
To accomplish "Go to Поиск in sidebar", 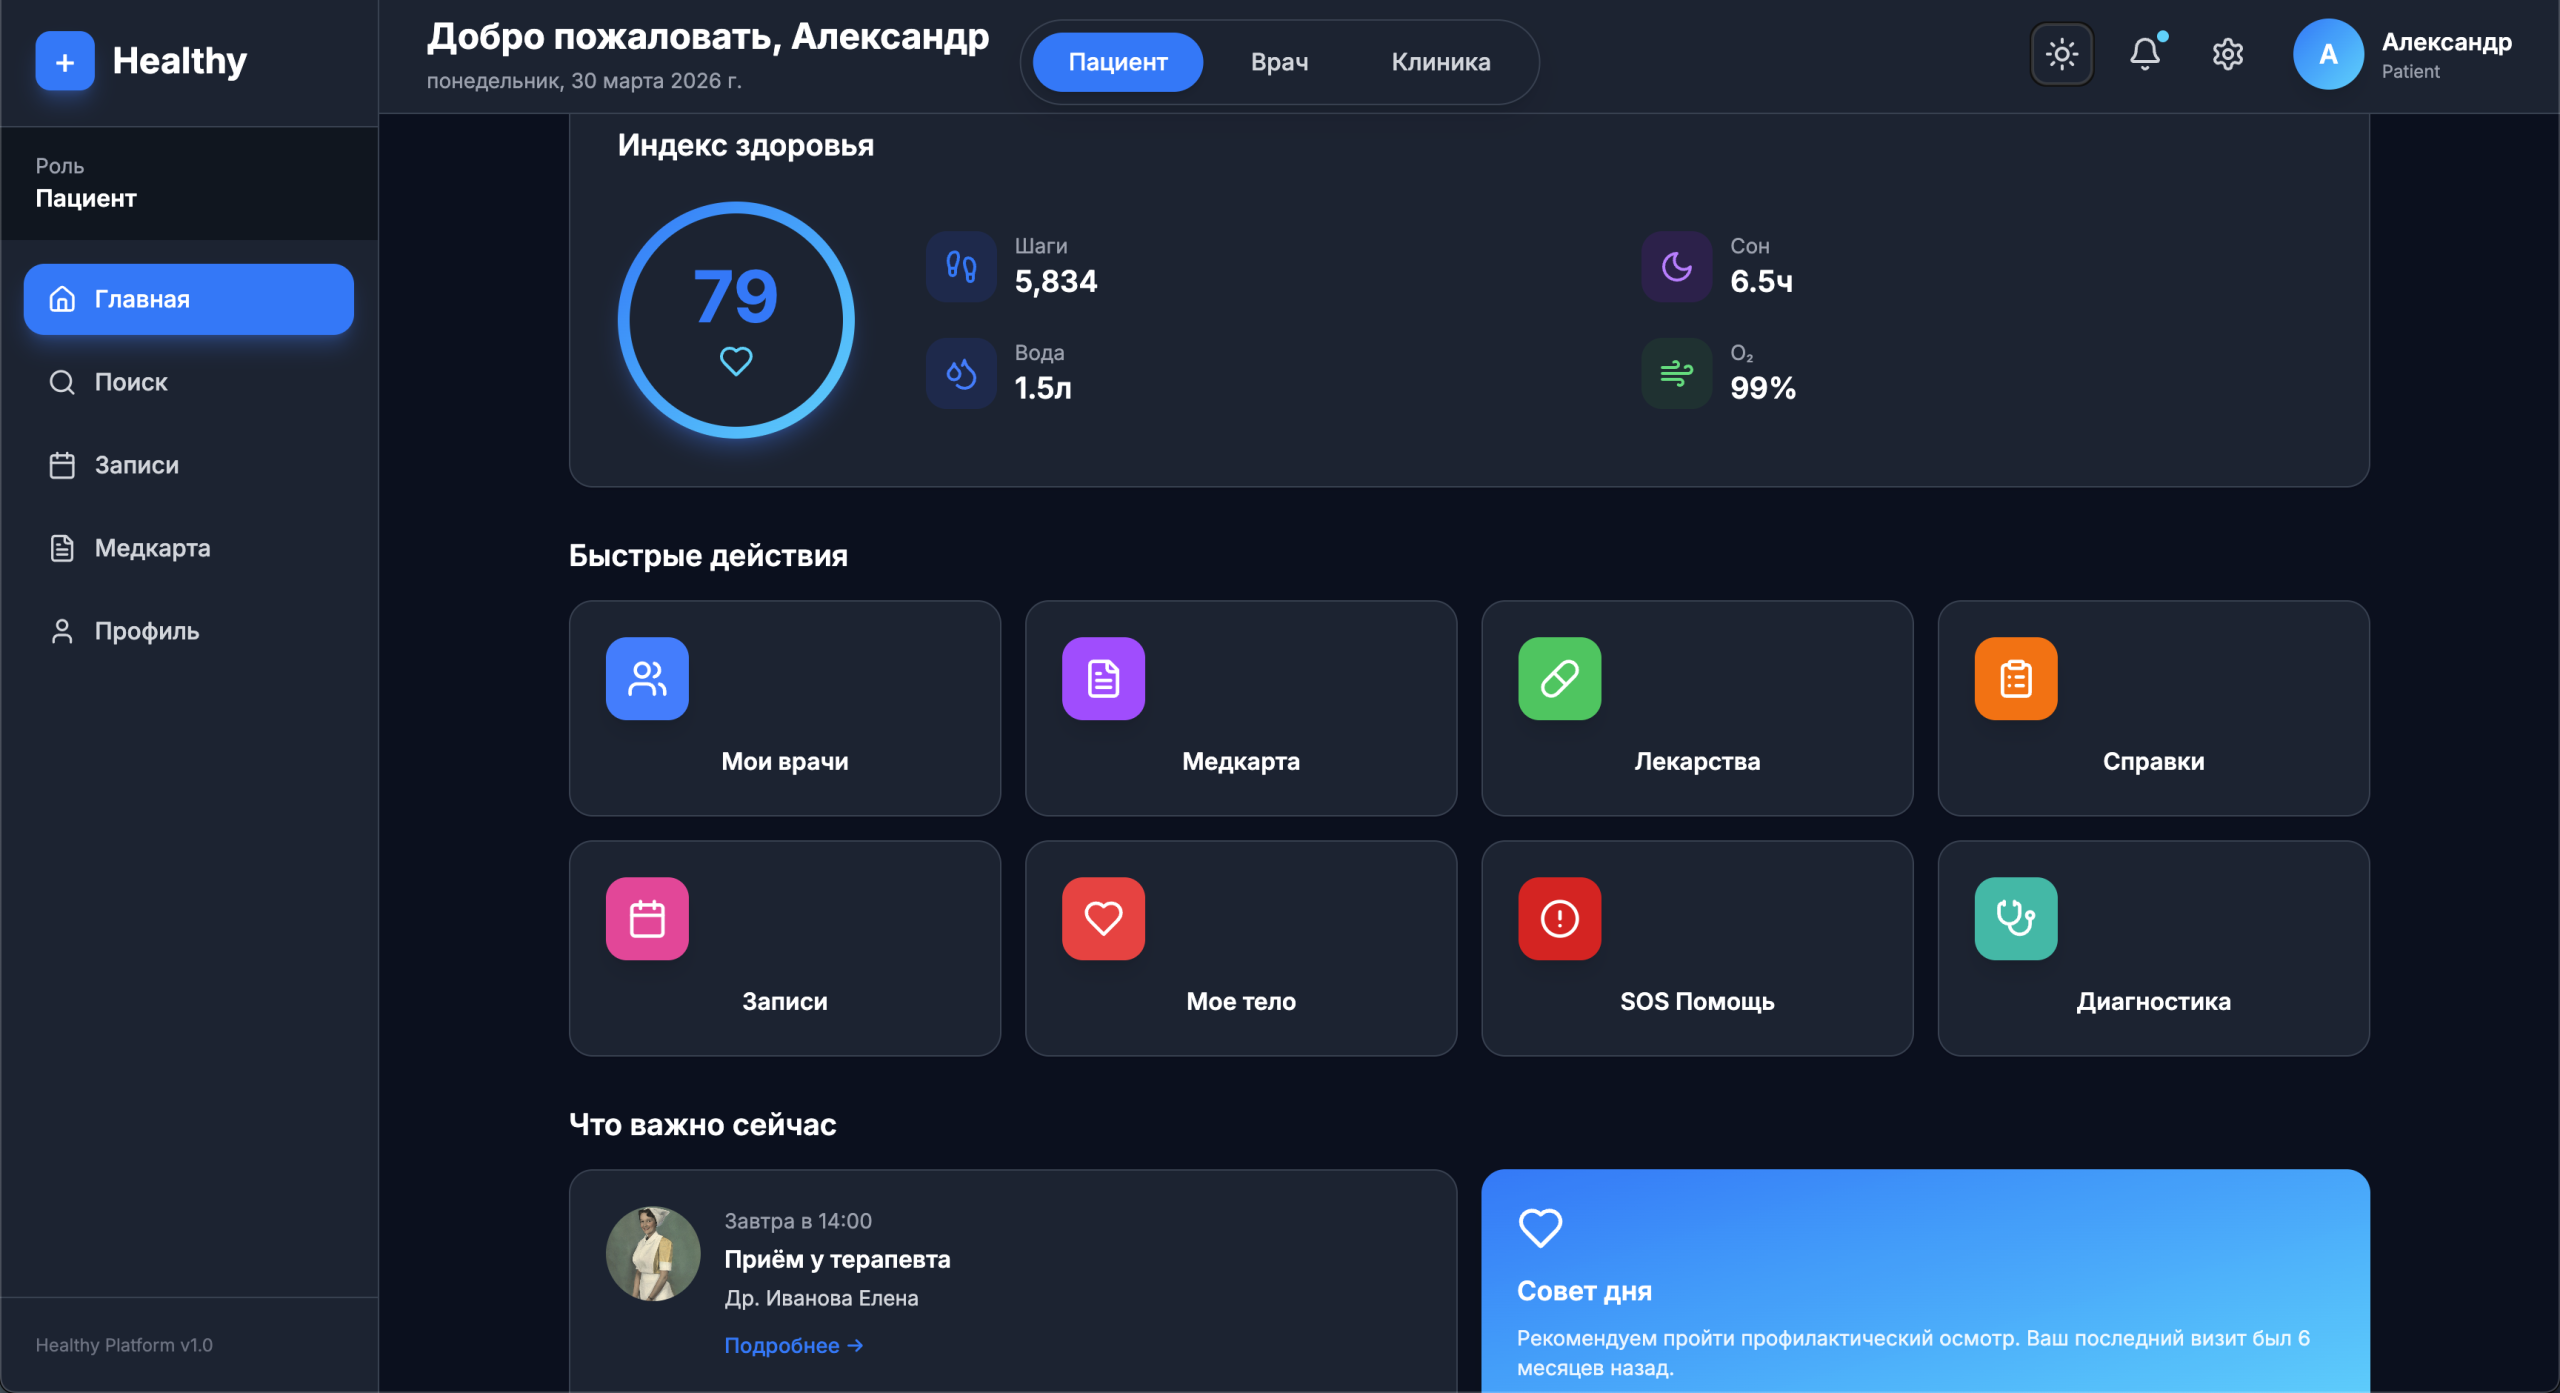I will click(x=130, y=382).
